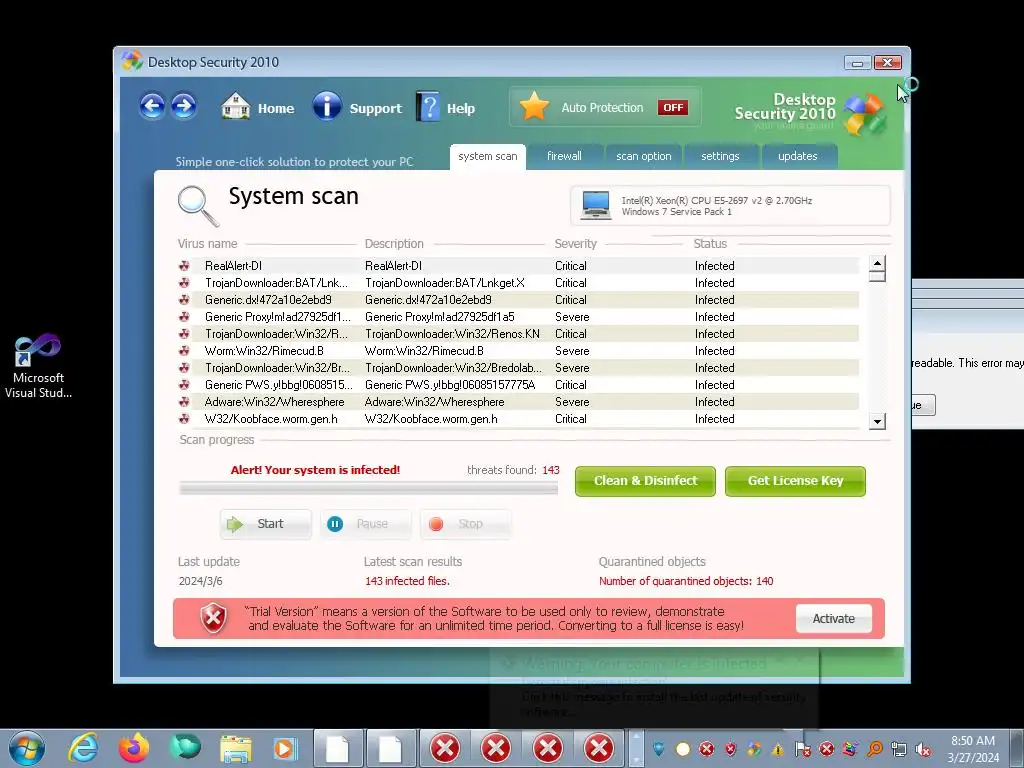Click the 143 infected files text
The width and height of the screenshot is (1024, 768).
point(408,581)
